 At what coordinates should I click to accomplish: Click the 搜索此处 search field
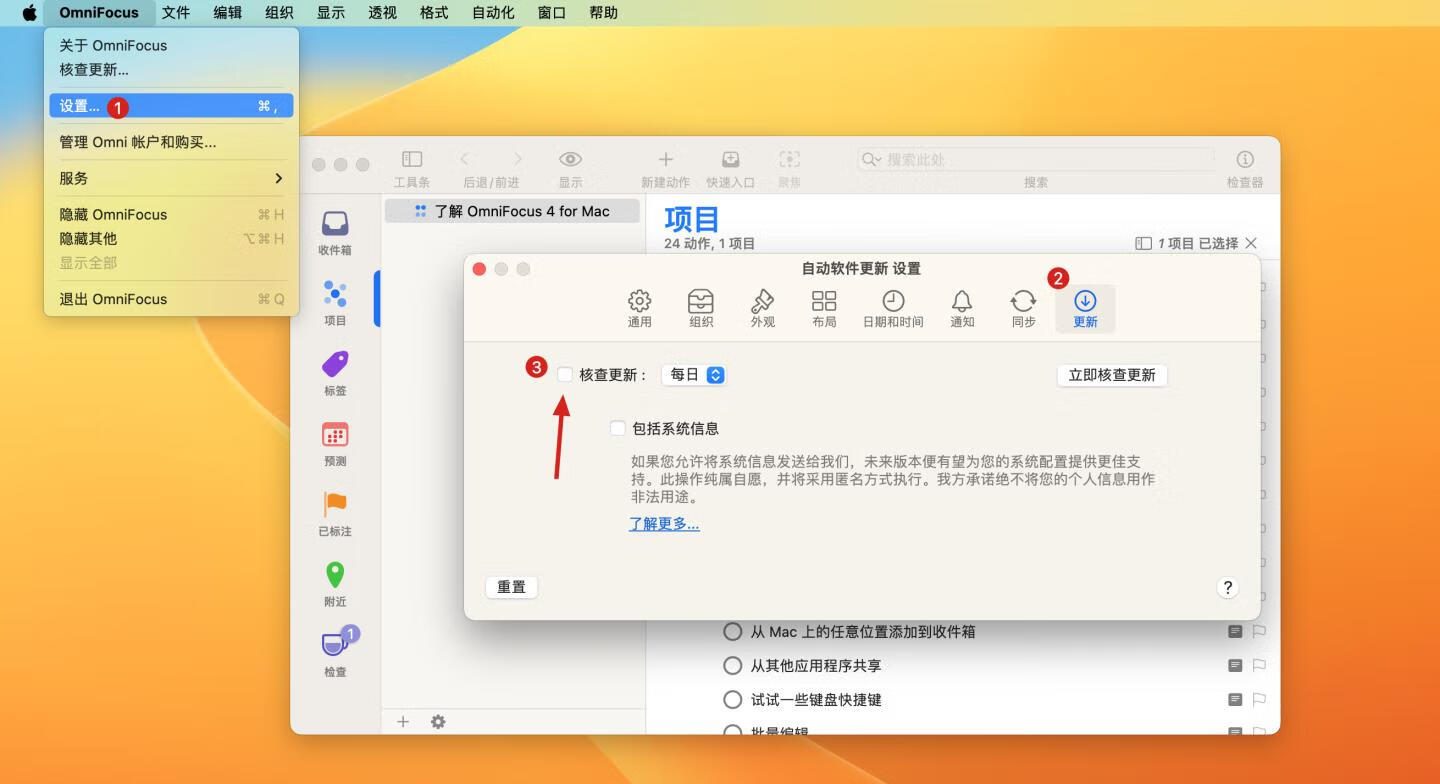[x=1040, y=160]
